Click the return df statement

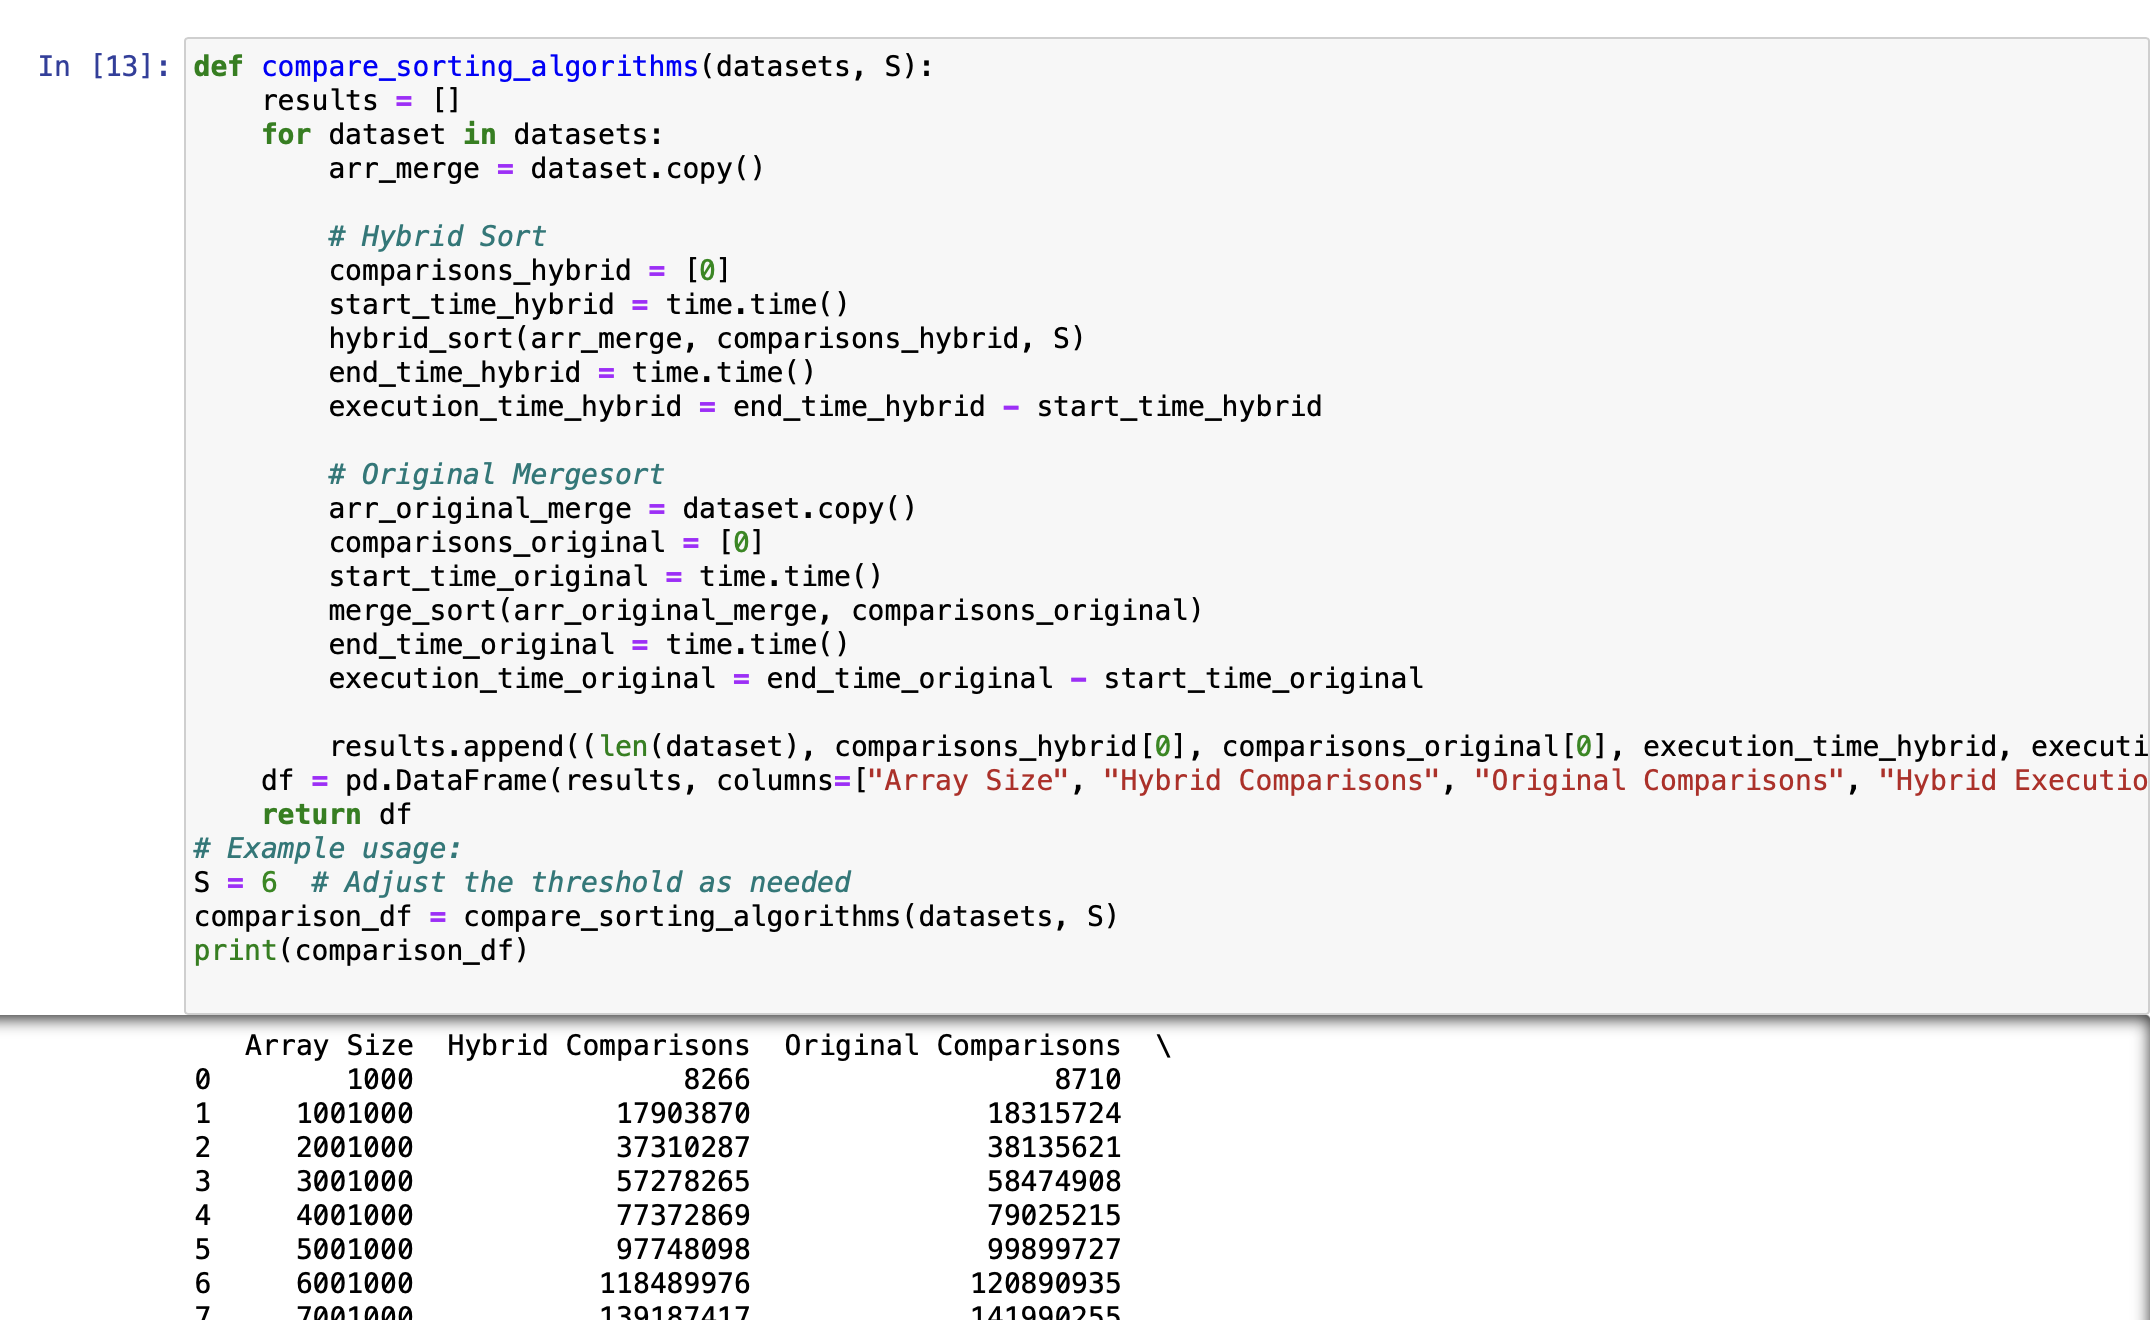(335, 813)
